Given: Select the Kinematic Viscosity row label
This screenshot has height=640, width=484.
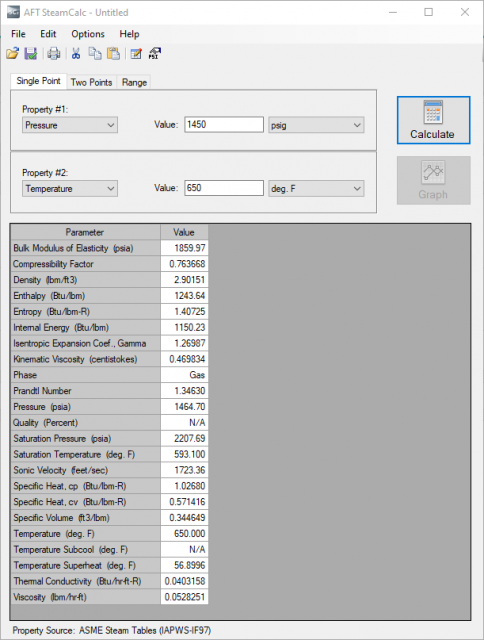Looking at the screenshot, I should pos(85,360).
